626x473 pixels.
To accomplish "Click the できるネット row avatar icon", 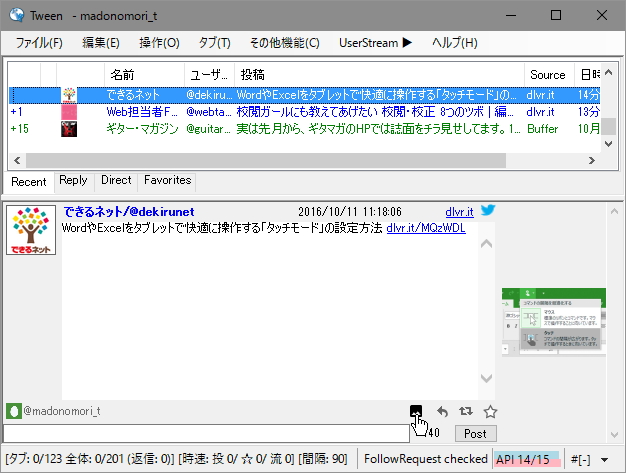I will (x=69, y=95).
